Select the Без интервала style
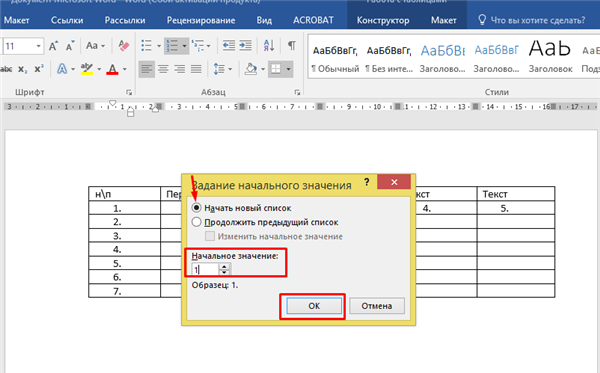The image size is (600, 373). point(389,58)
